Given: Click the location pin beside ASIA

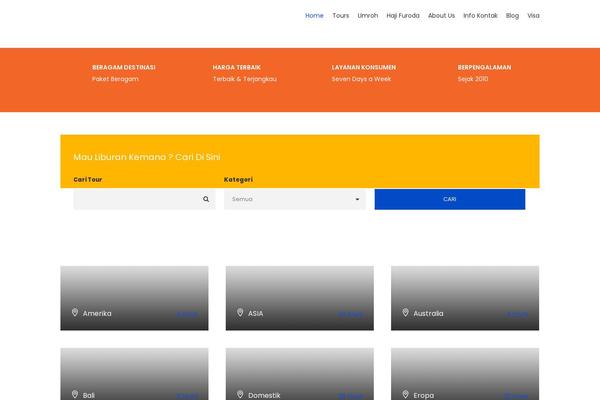Looking at the screenshot, I should (x=240, y=312).
